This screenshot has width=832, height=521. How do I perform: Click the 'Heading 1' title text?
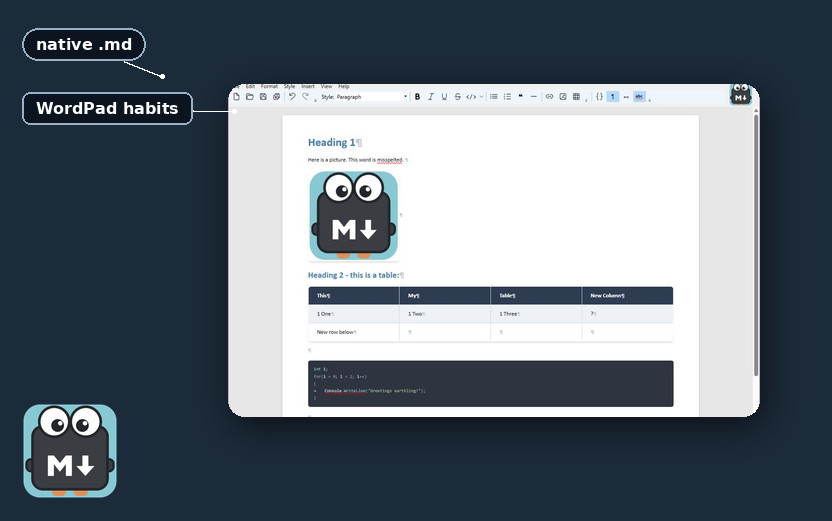pyautogui.click(x=332, y=142)
